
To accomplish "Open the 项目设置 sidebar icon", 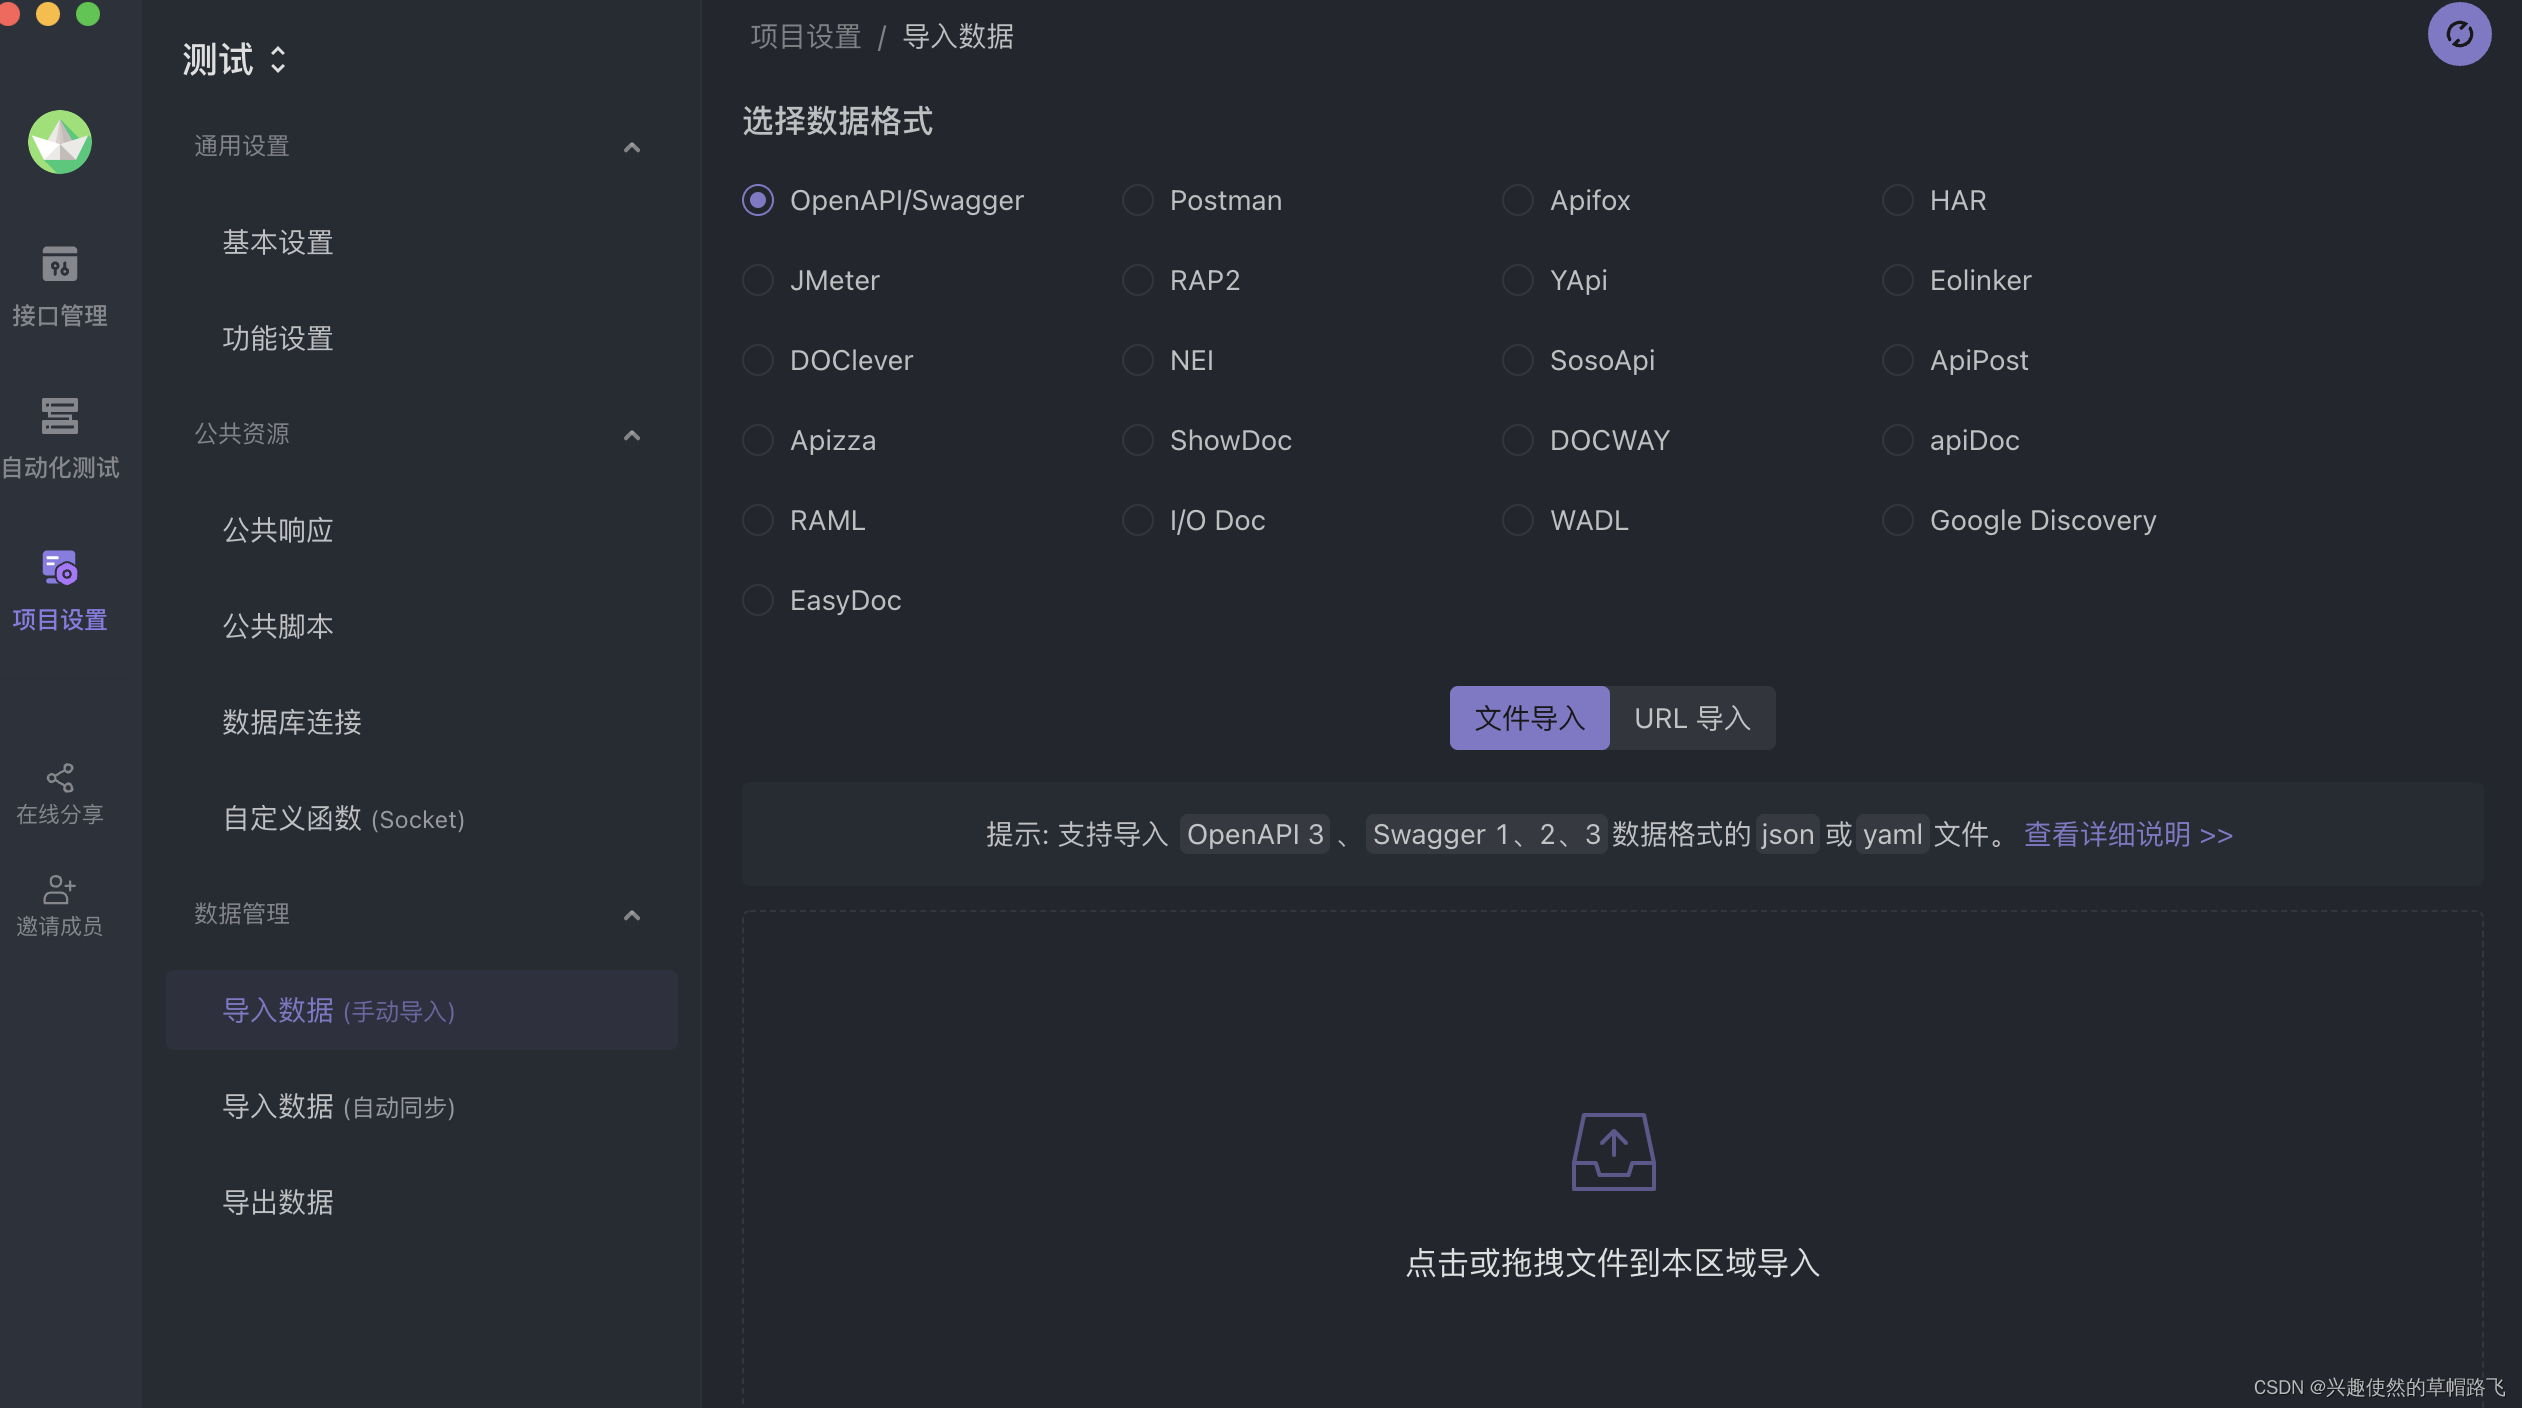I will (x=60, y=568).
